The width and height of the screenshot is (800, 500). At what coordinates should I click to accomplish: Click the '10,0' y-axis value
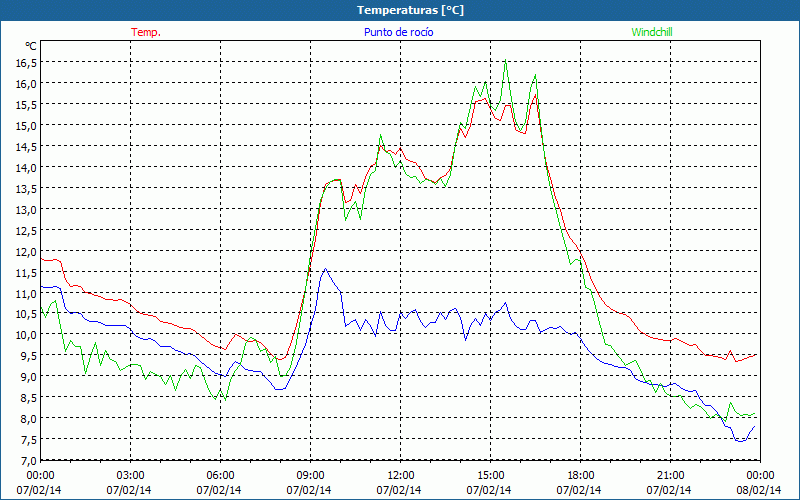27,335
